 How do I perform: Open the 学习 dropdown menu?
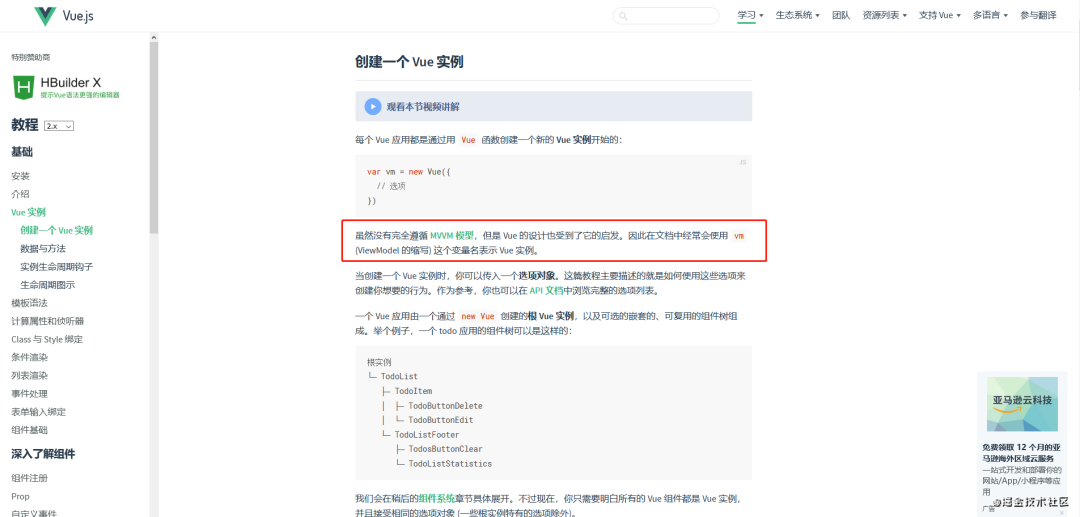tap(750, 15)
